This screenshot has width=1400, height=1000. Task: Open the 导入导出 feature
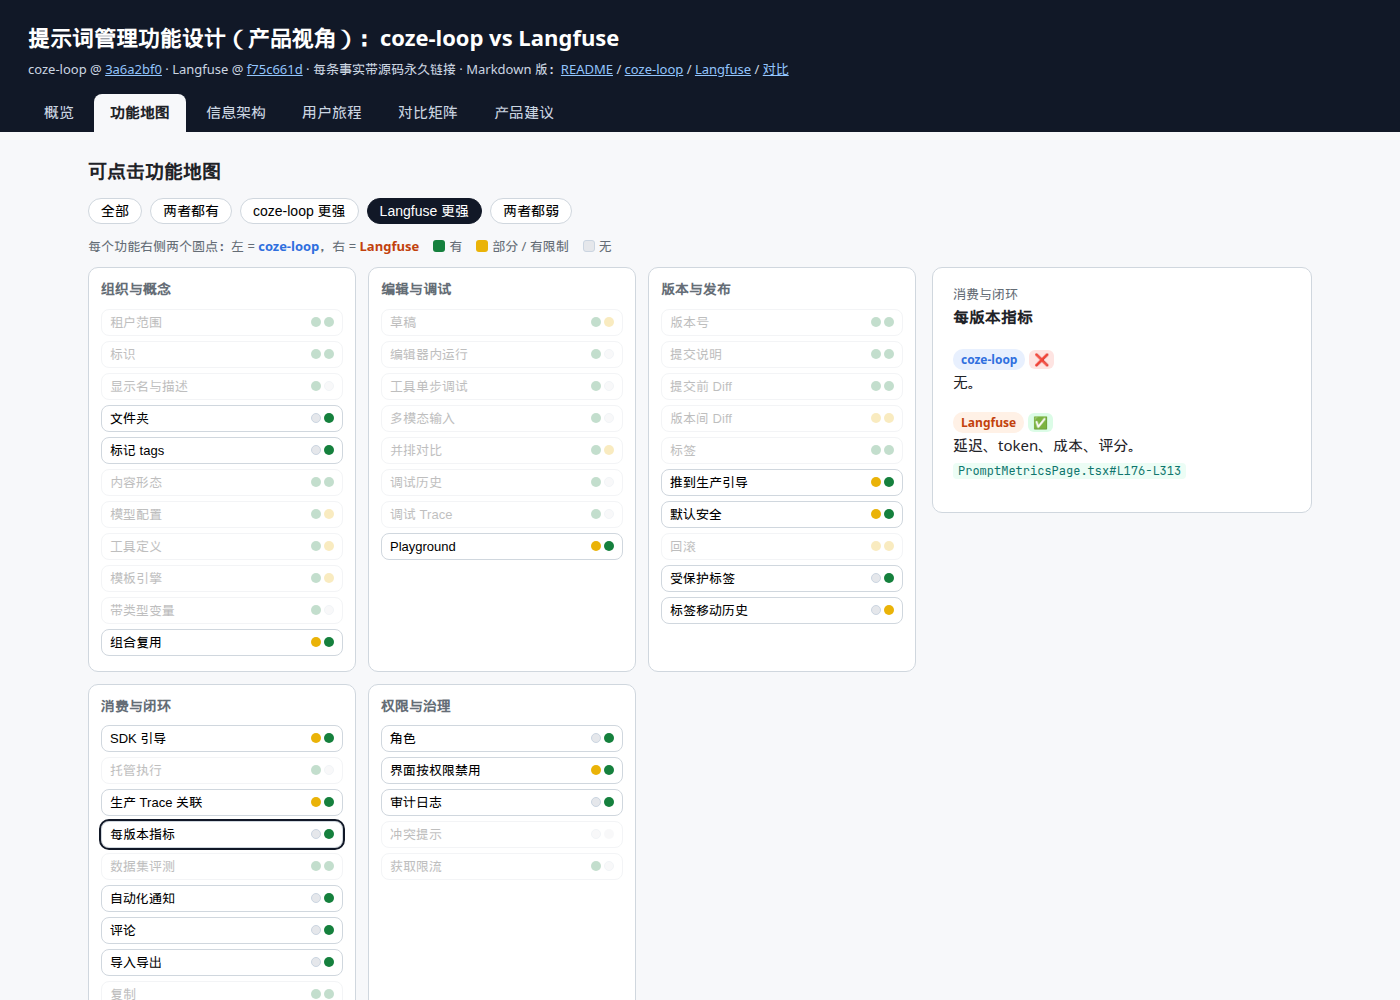(x=222, y=962)
